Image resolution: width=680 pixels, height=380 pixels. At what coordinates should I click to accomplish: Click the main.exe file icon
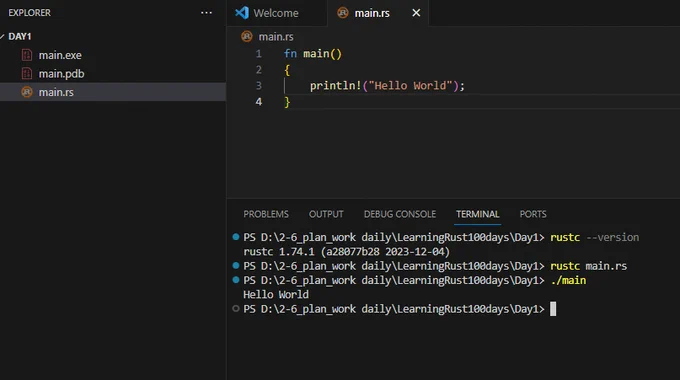pyautogui.click(x=27, y=55)
